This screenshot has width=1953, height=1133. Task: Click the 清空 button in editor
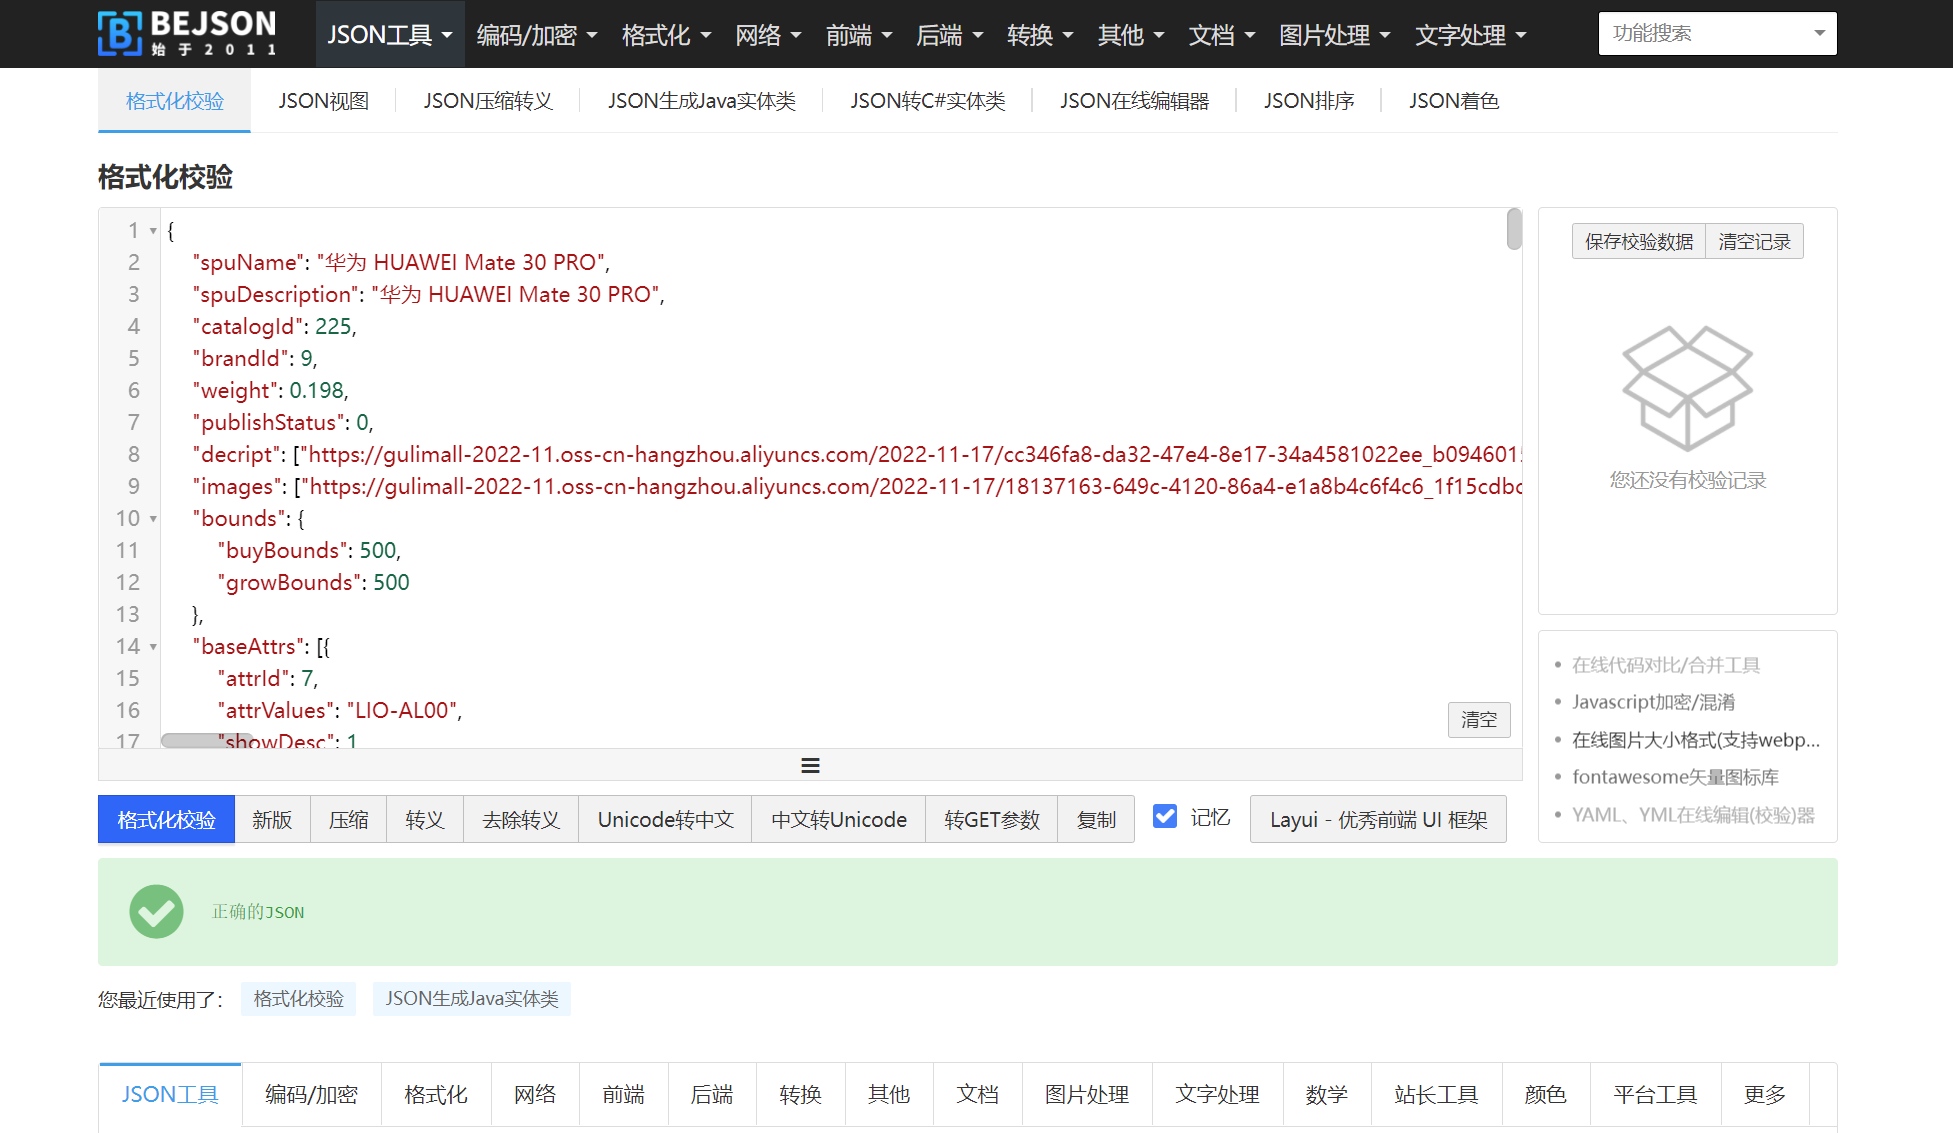tap(1478, 720)
